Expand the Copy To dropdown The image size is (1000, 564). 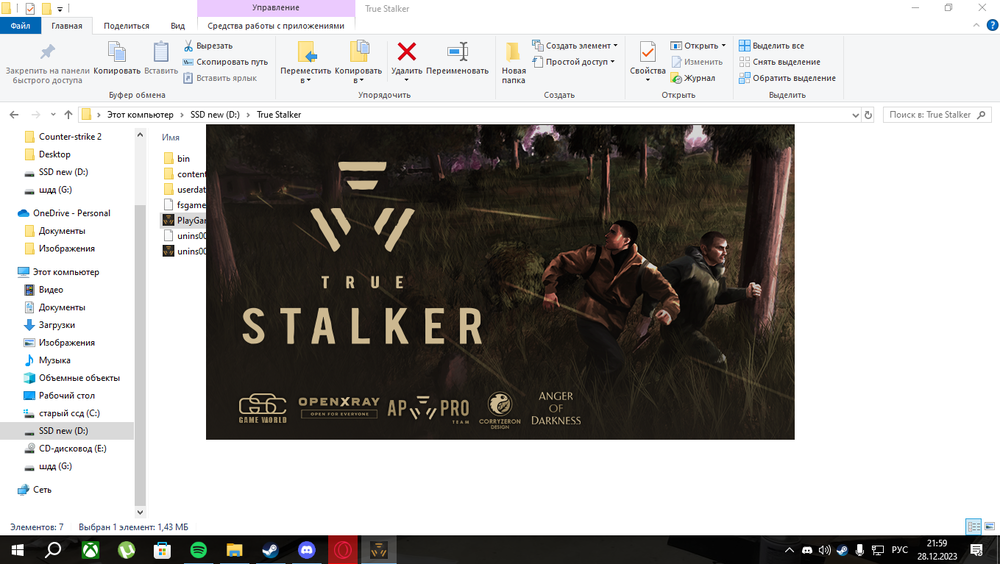[358, 80]
